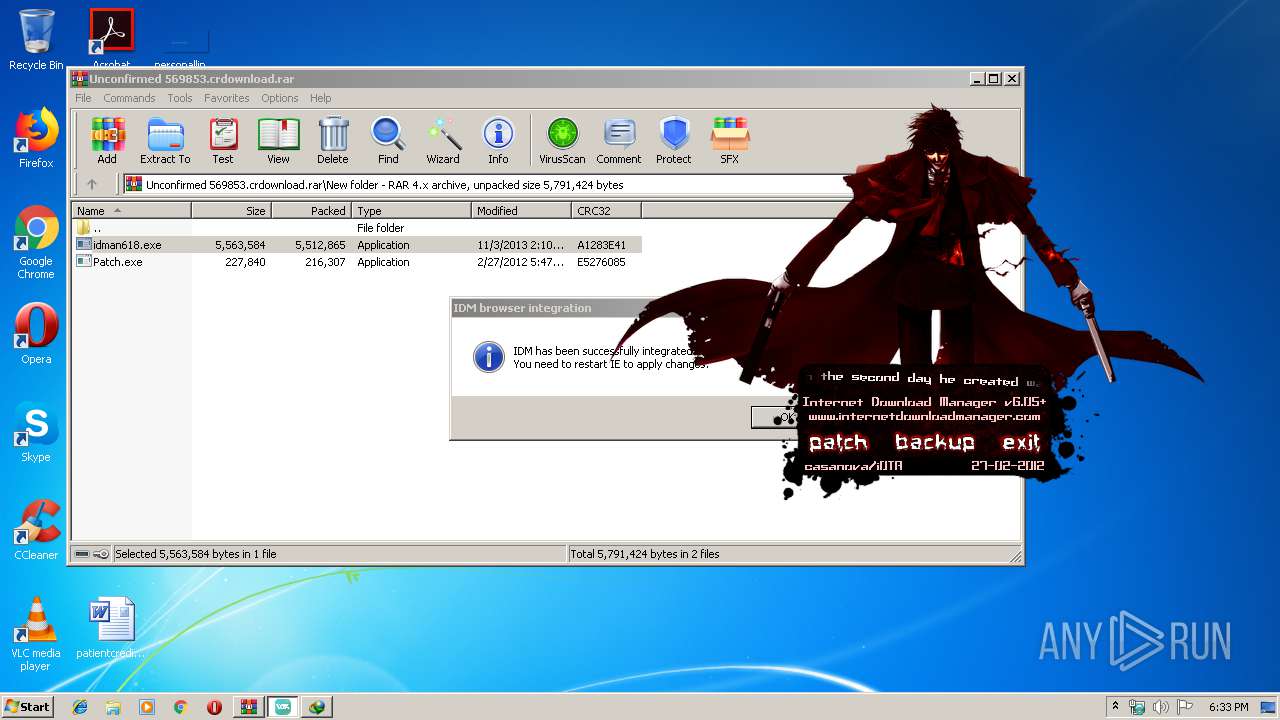Click 'backup' on the IDM patcher
1280x720 pixels.
click(934, 442)
